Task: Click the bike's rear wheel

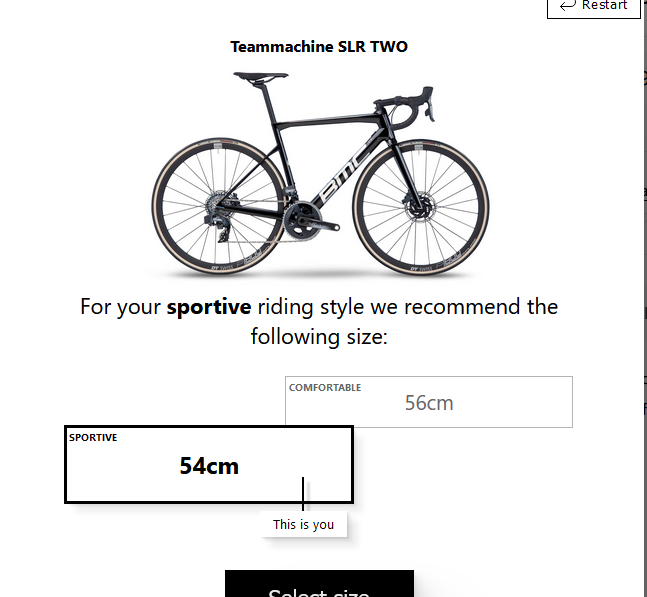Action: (x=220, y=207)
